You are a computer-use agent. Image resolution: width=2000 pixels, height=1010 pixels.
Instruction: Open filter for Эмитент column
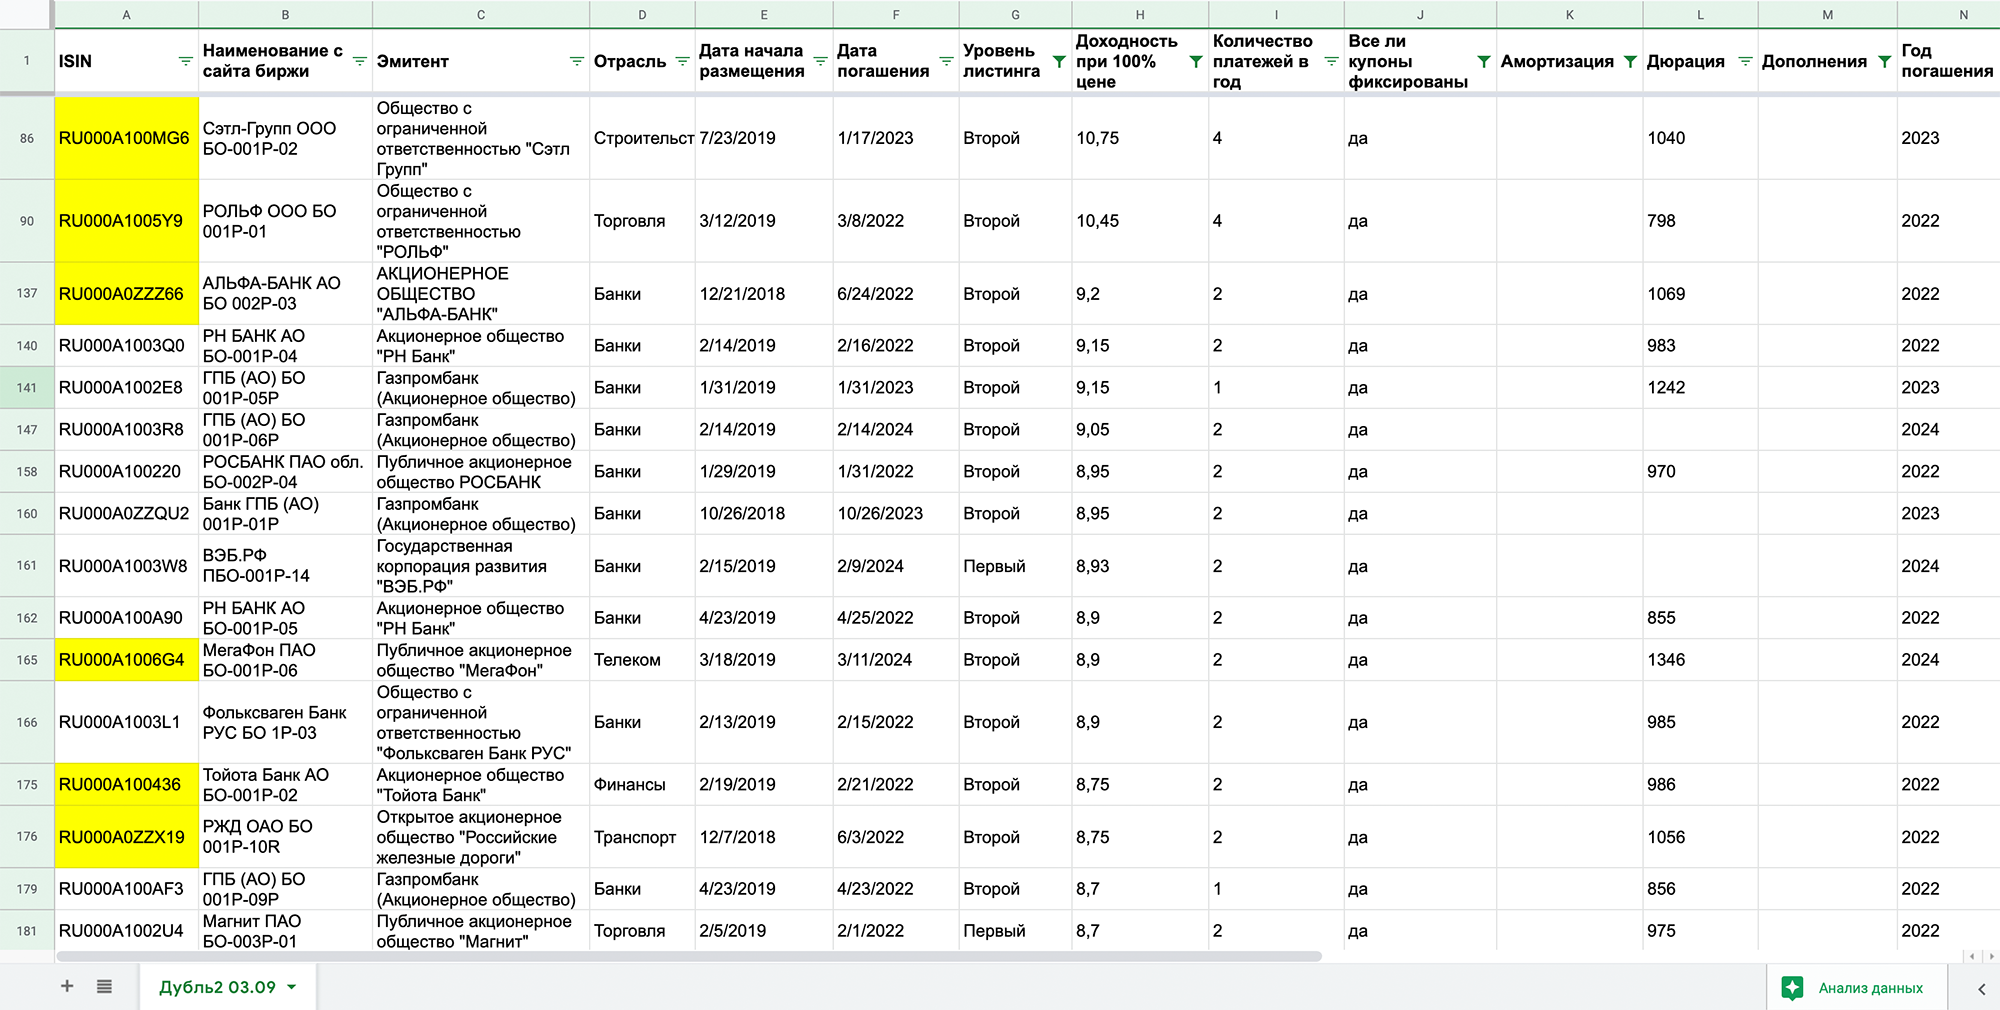577,61
